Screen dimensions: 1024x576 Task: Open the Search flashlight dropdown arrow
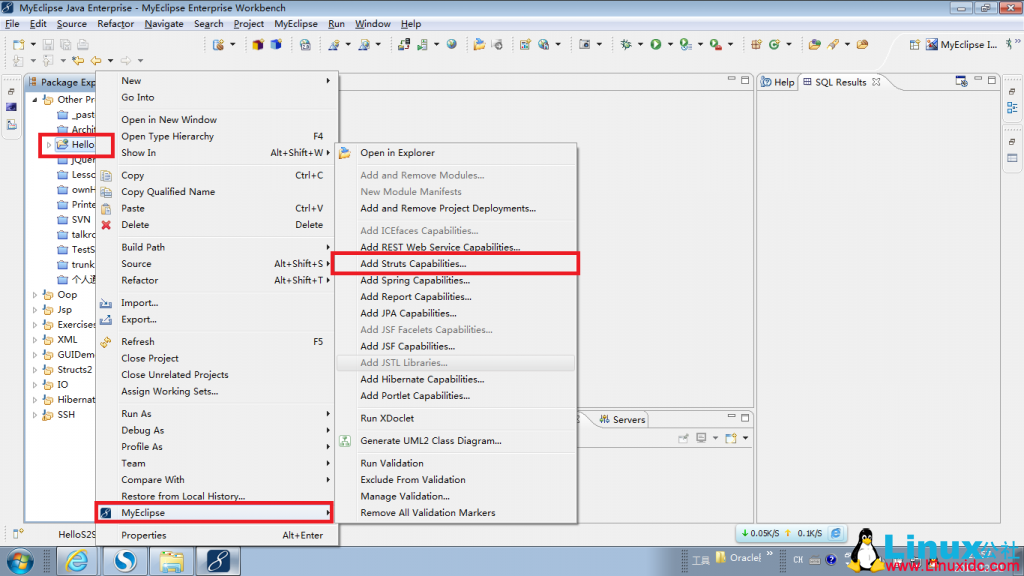(847, 44)
